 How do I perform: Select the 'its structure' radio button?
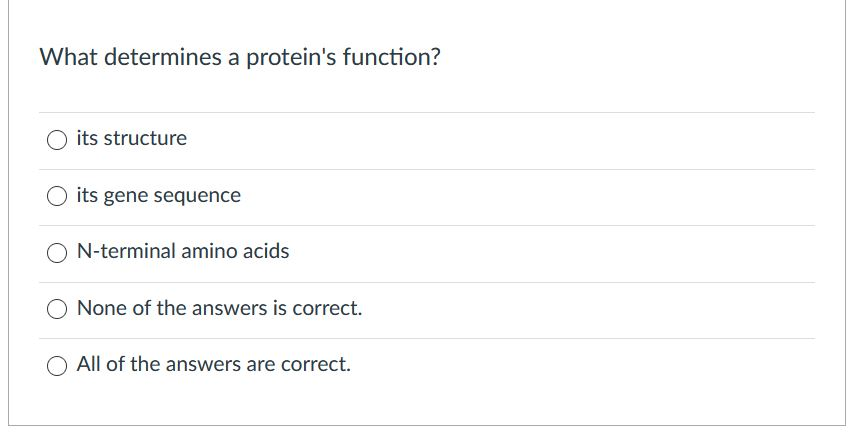(57, 140)
